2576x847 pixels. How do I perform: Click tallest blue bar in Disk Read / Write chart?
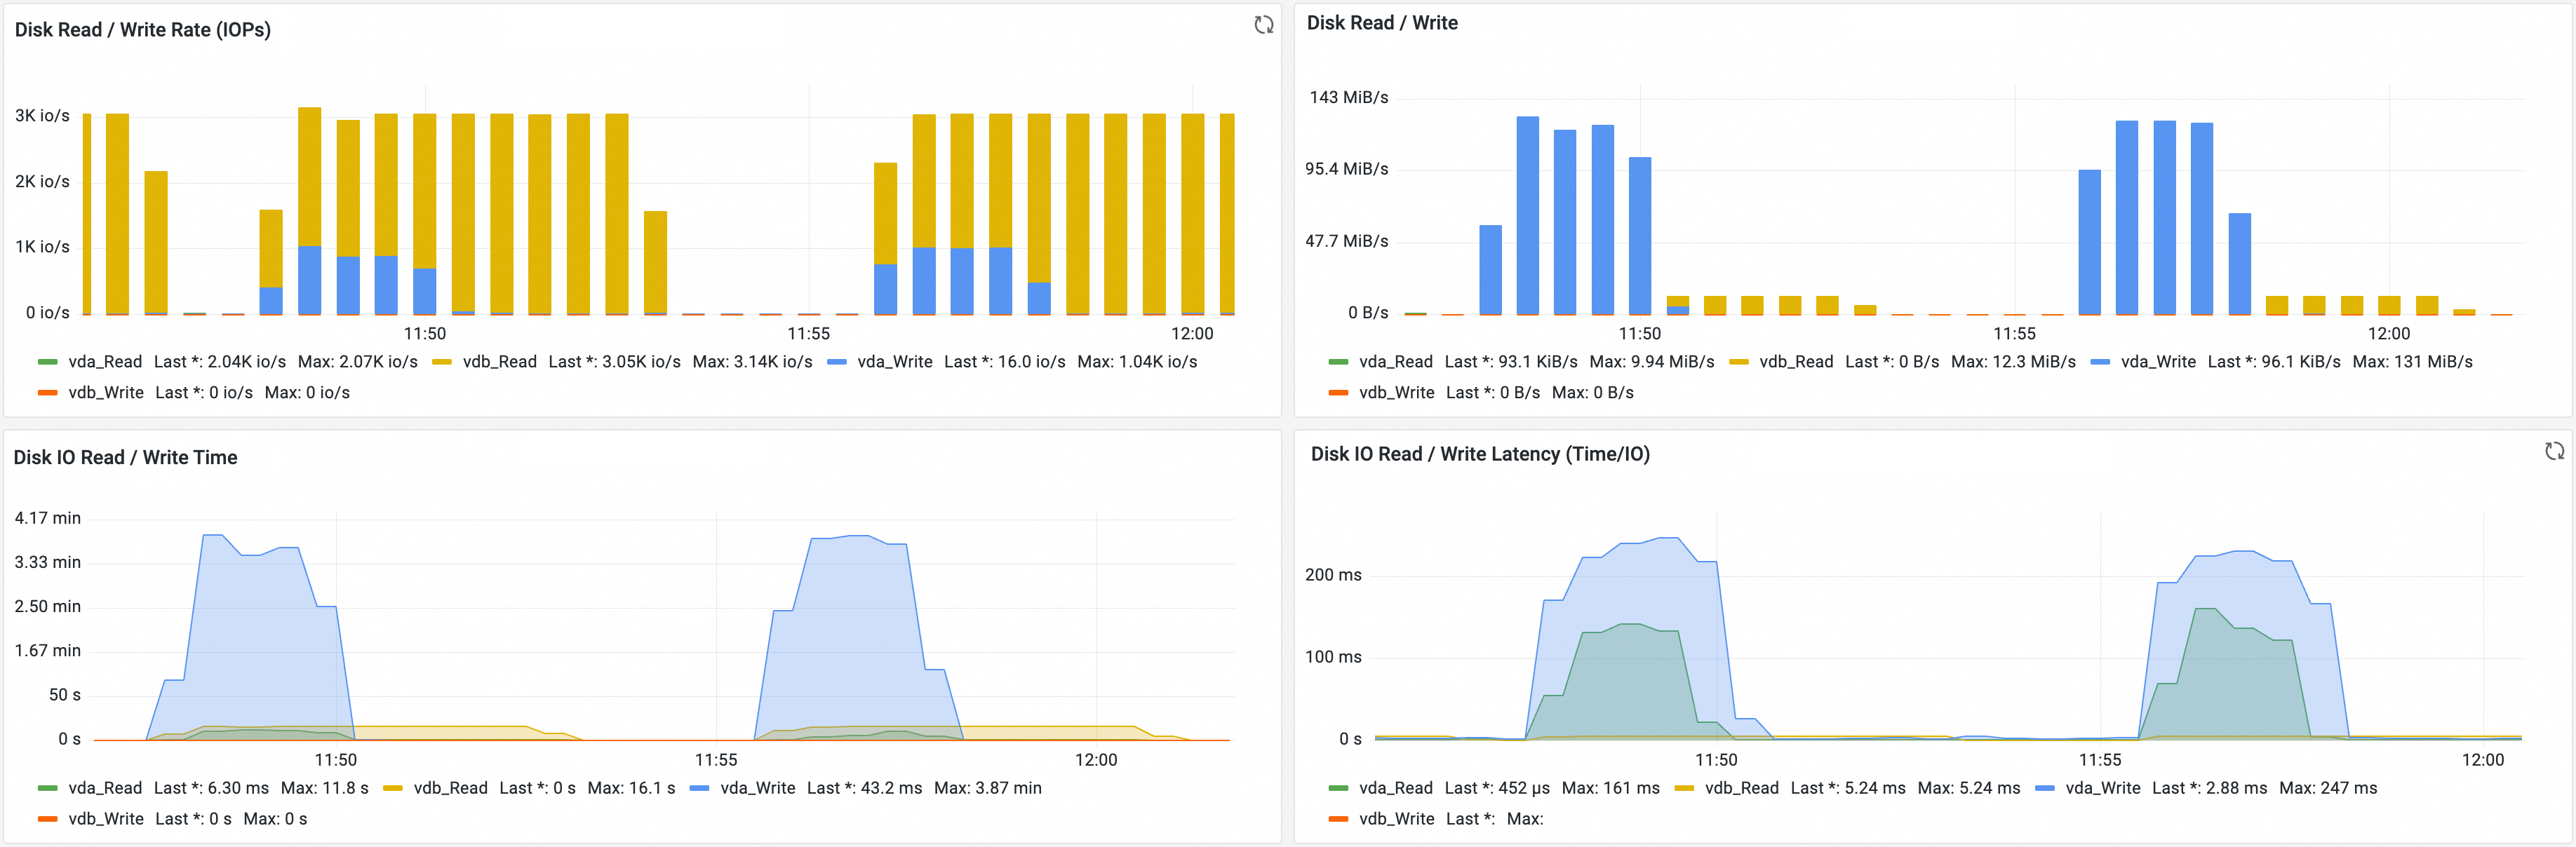tap(1527, 215)
